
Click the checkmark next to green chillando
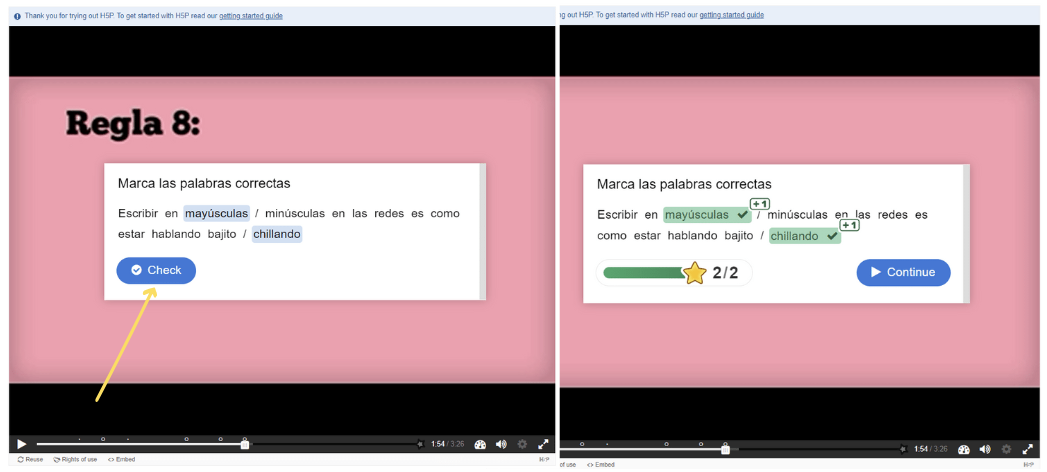[x=832, y=236]
